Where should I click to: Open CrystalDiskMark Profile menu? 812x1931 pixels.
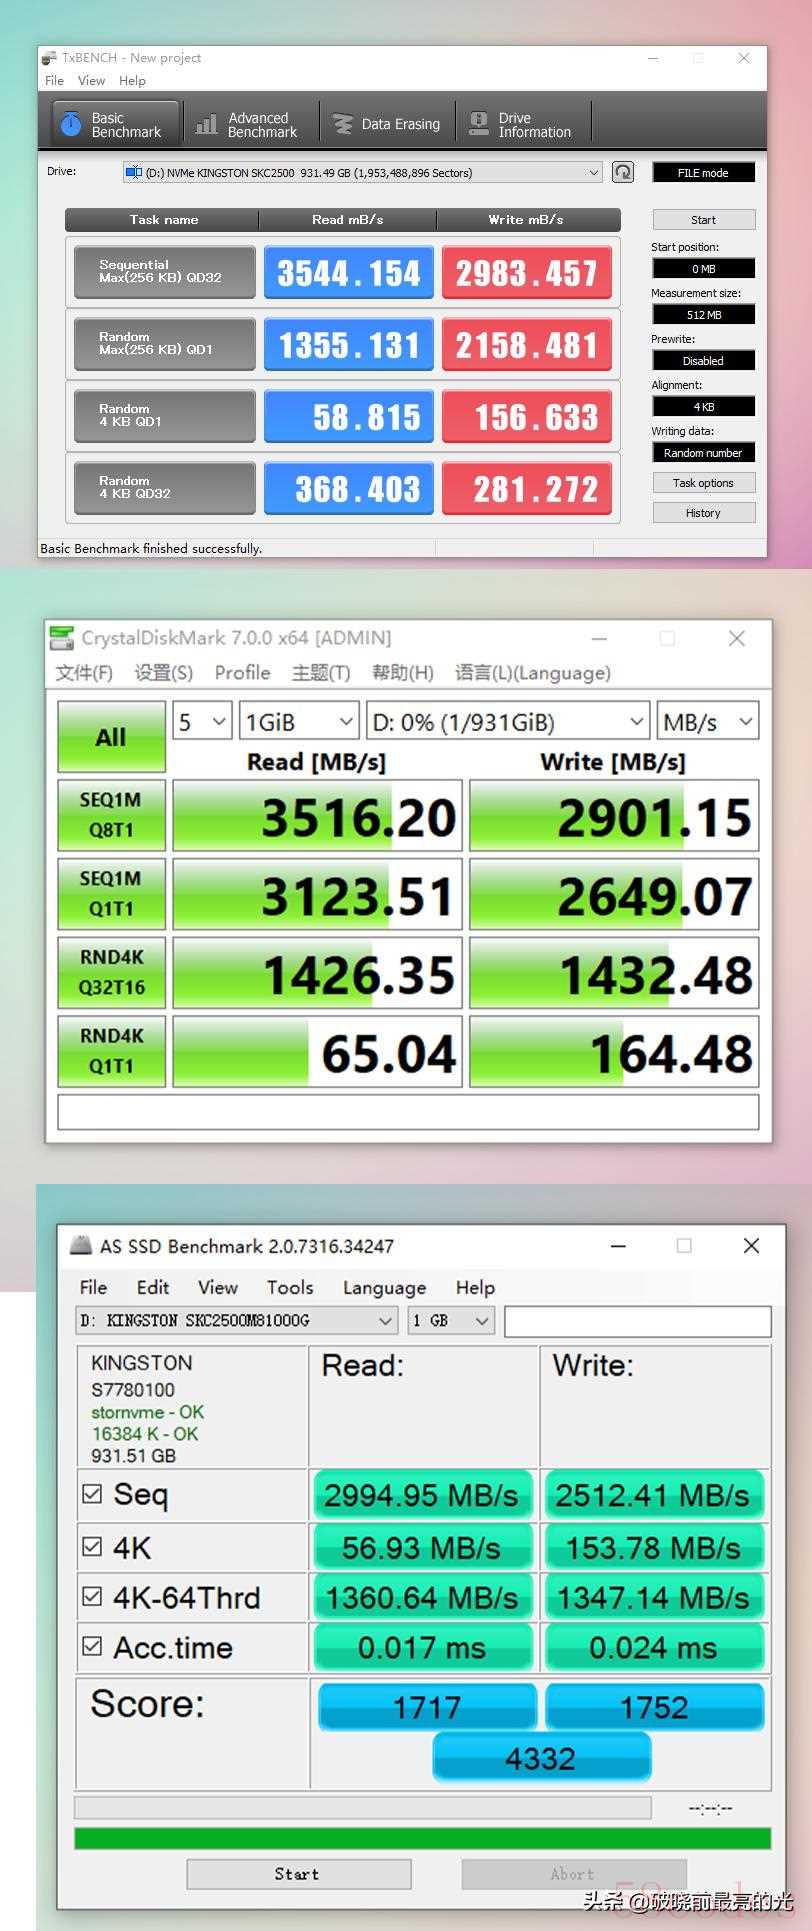[243, 672]
